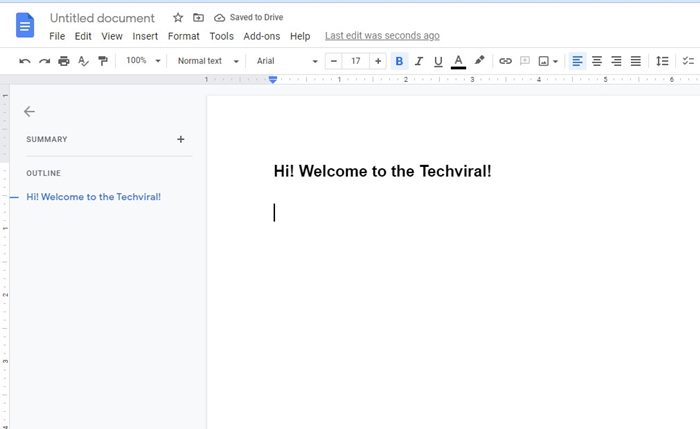
Task: Increase font size with plus button
Action: pyautogui.click(x=378, y=61)
